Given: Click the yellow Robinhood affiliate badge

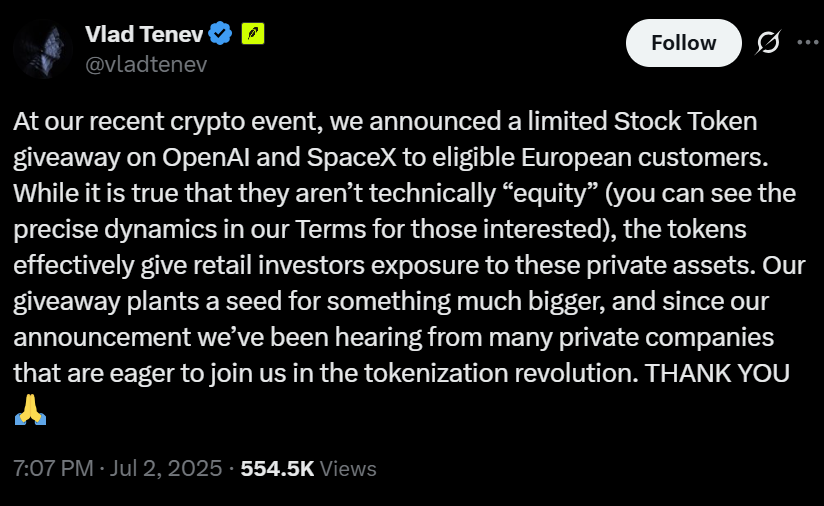Looking at the screenshot, I should pos(254,34).
